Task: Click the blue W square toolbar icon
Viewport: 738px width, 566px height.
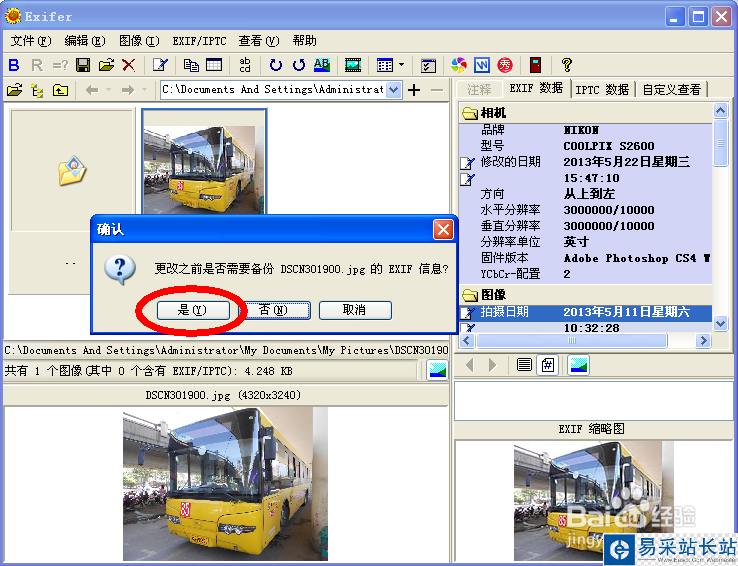Action: 482,65
